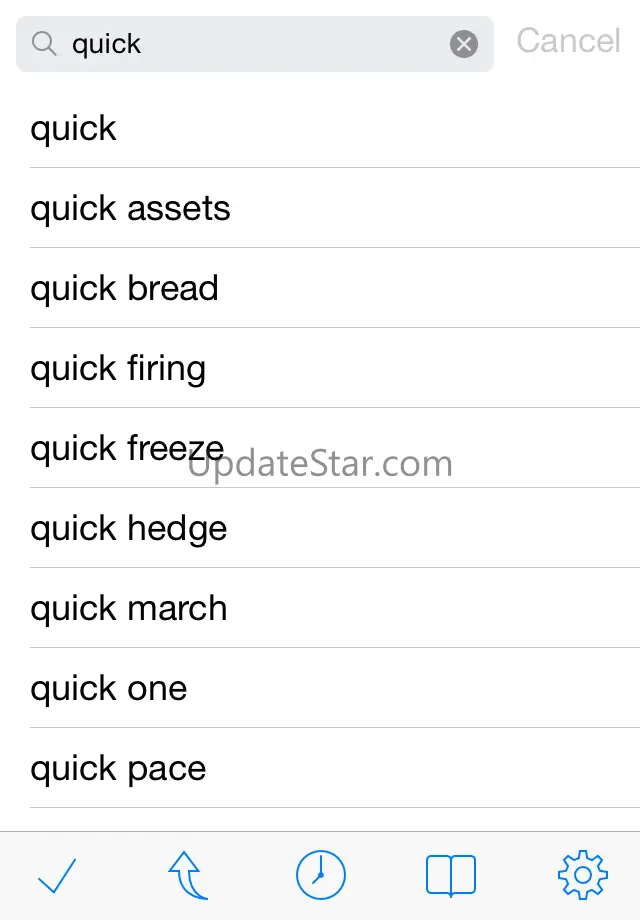Tap the search field containing "quick"
640x920 pixels.
tap(250, 44)
